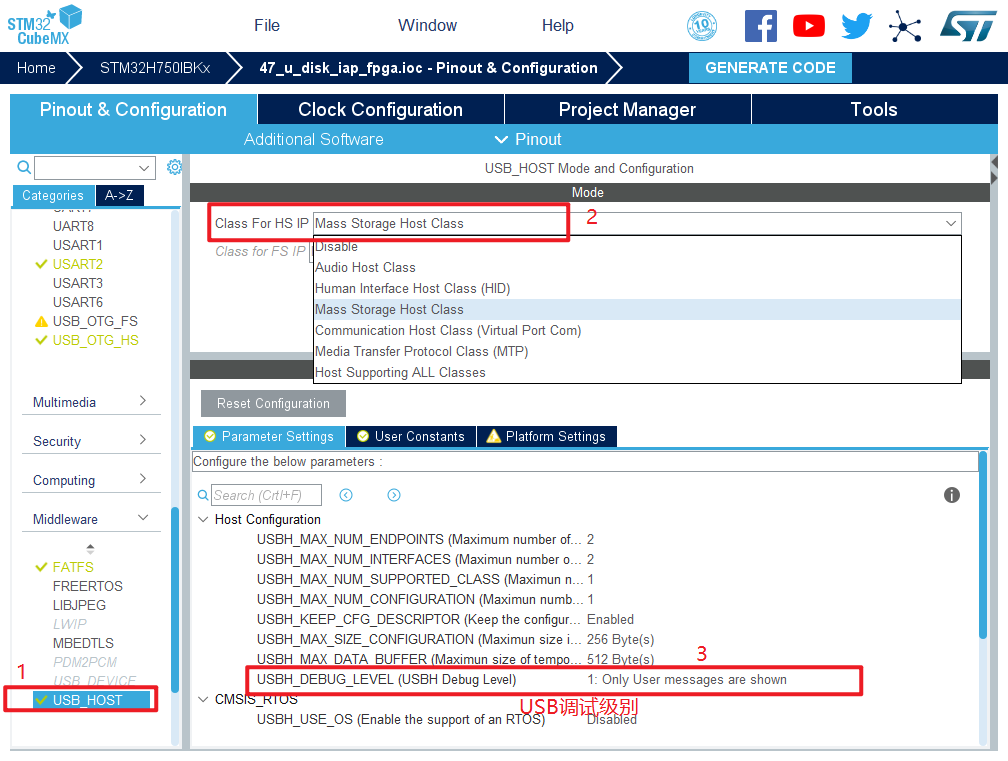
Task: Open the Twitter bird icon
Action: tap(857, 26)
